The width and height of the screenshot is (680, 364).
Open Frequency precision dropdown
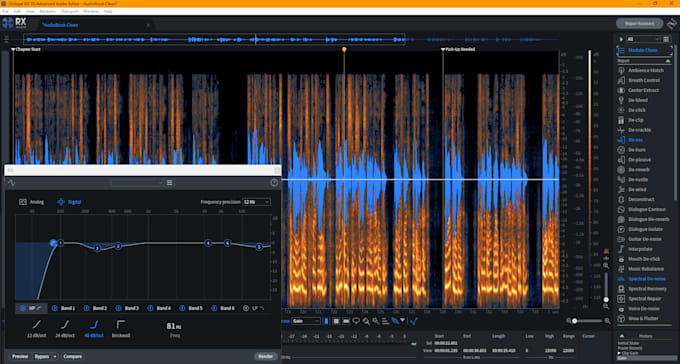tap(256, 202)
